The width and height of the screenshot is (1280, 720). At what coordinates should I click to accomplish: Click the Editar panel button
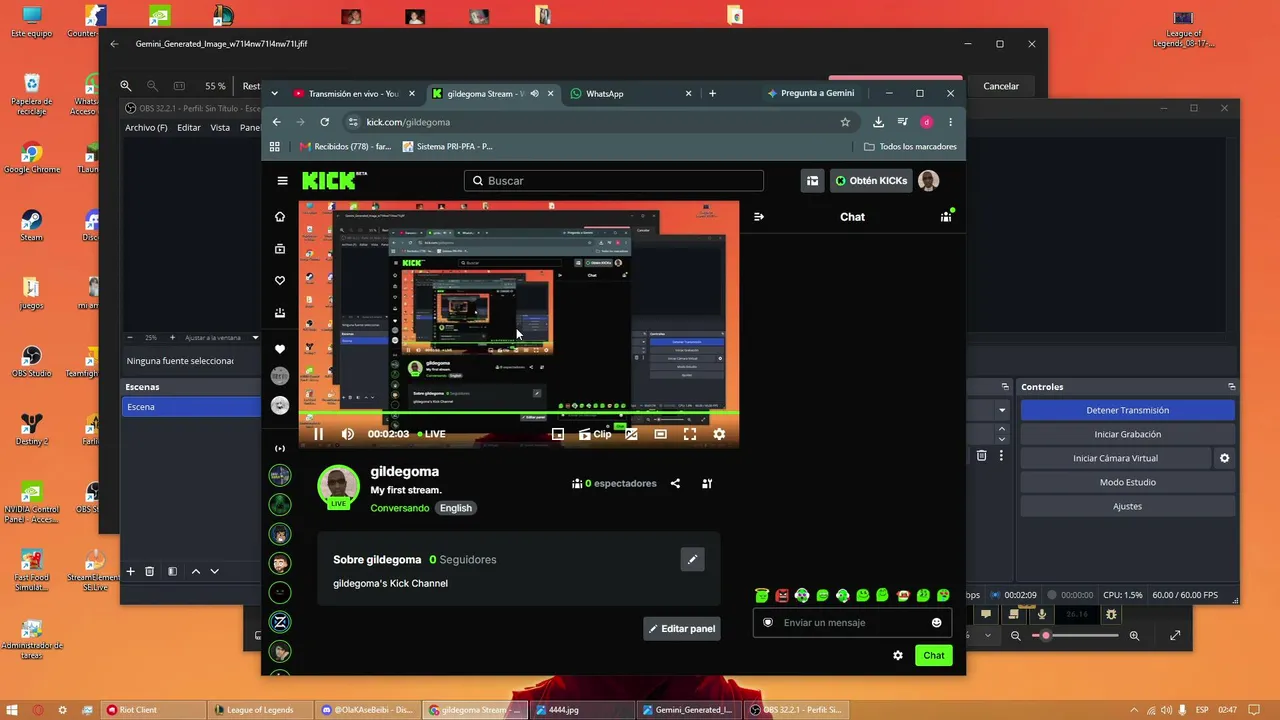tap(682, 629)
